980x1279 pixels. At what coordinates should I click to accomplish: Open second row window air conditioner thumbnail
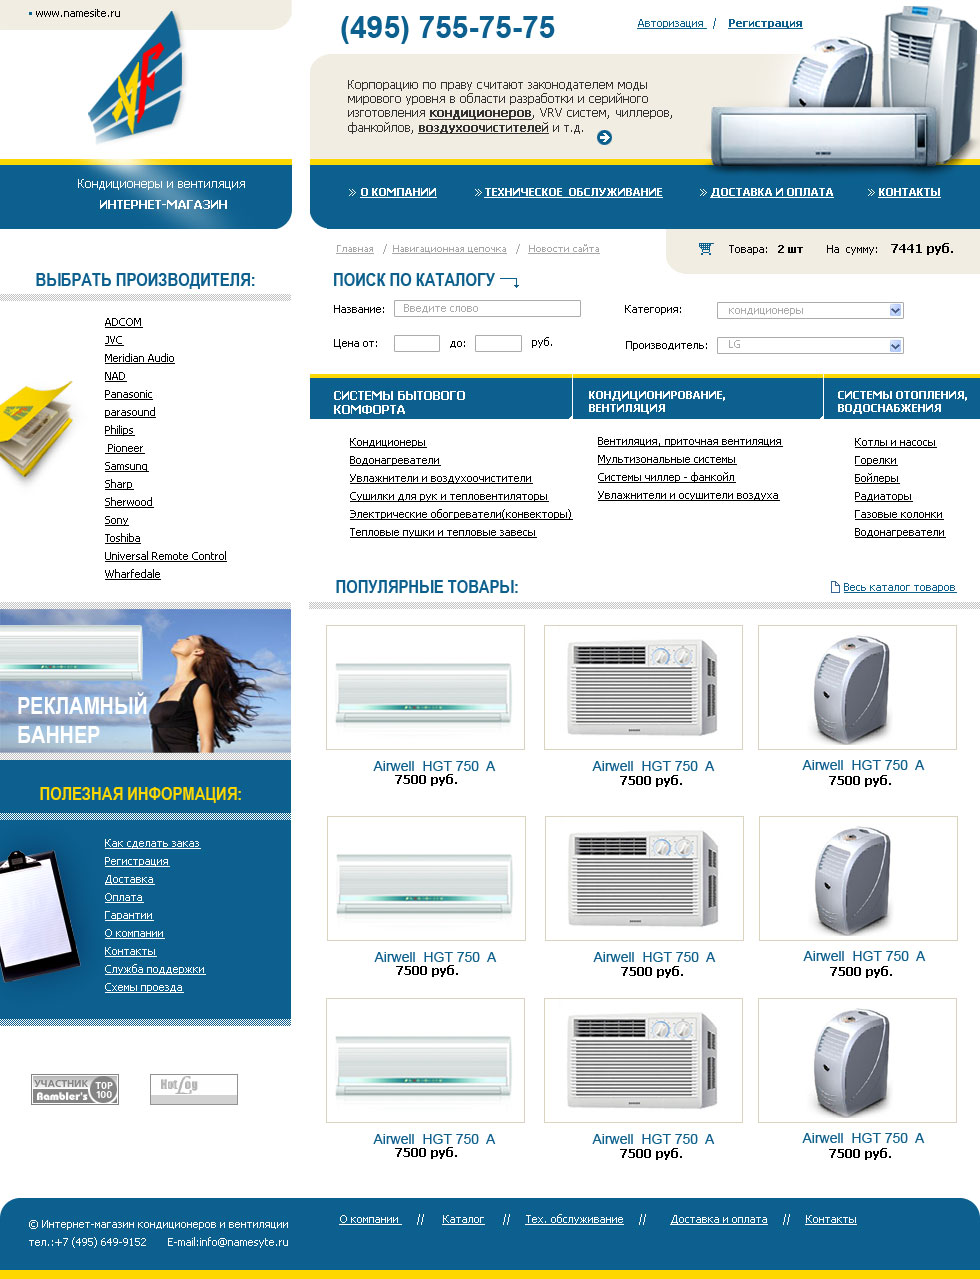pyautogui.click(x=644, y=878)
